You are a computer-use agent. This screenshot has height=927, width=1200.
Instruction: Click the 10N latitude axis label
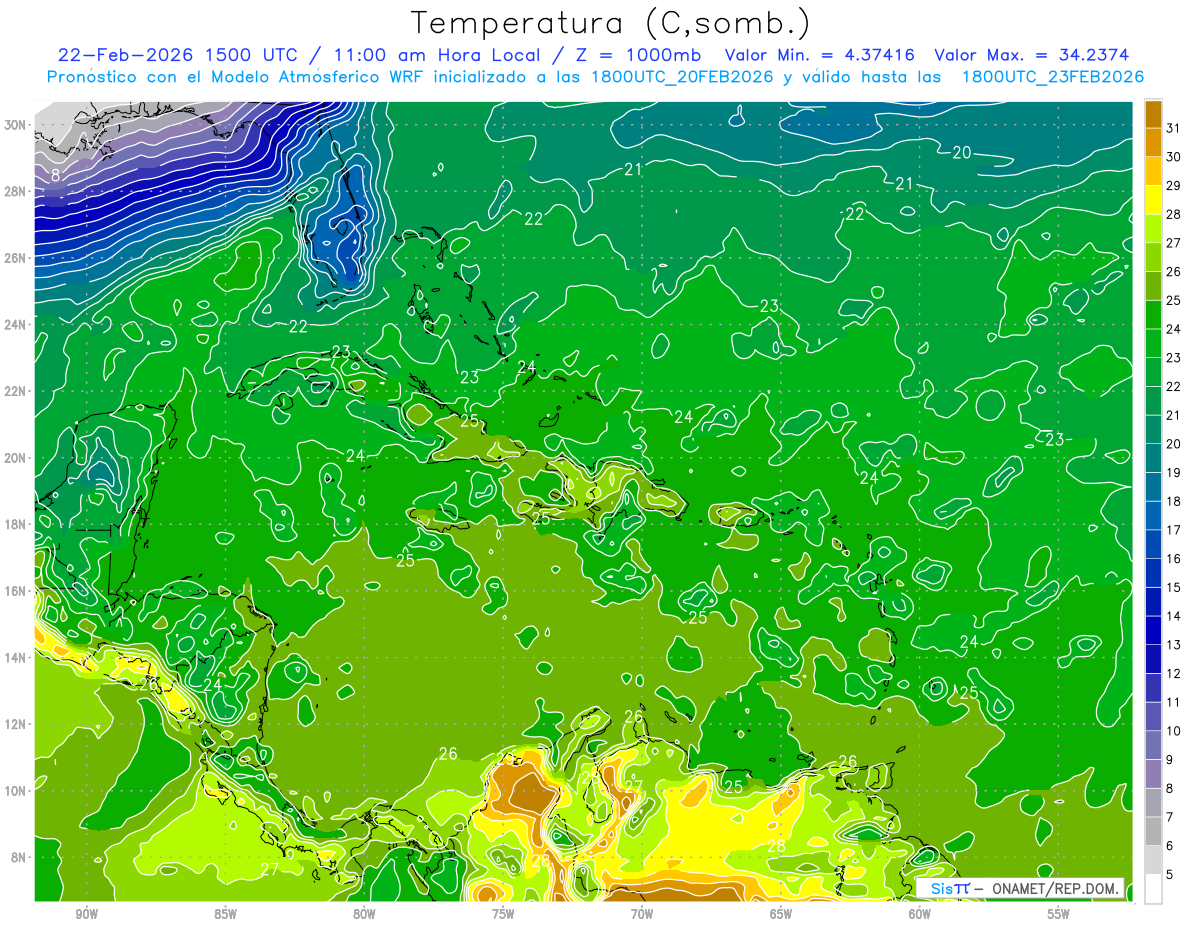[16, 790]
